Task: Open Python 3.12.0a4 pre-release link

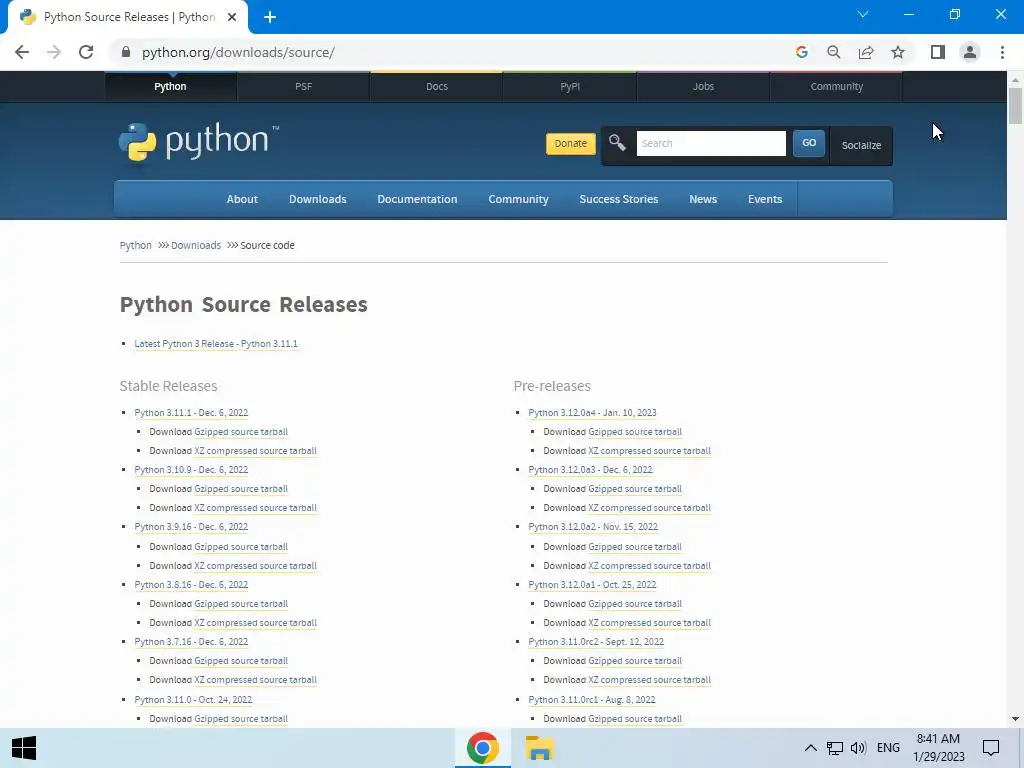Action: 592,413
